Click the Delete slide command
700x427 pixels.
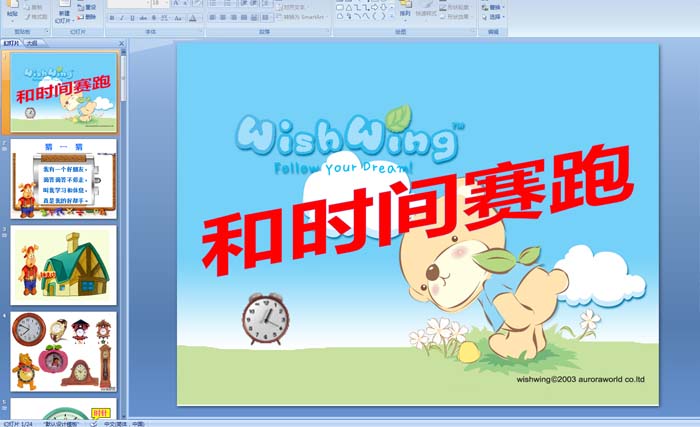tap(86, 17)
